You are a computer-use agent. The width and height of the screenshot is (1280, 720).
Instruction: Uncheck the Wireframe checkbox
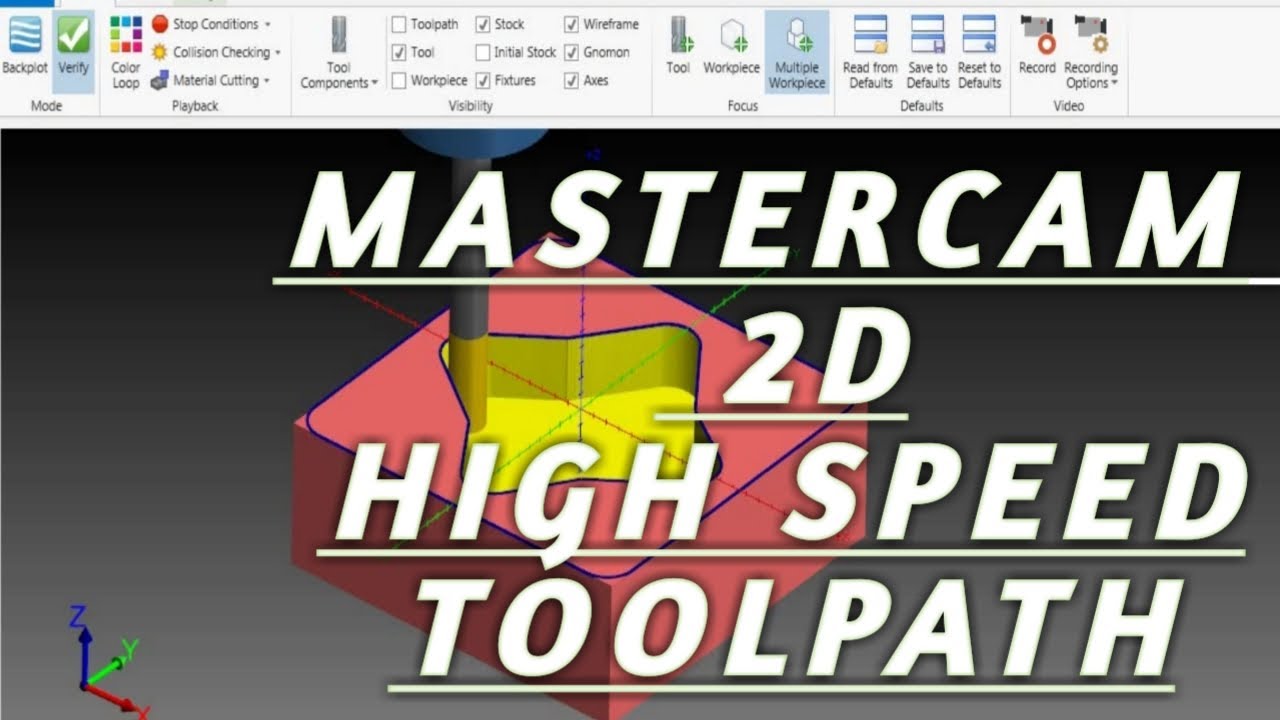coord(571,24)
